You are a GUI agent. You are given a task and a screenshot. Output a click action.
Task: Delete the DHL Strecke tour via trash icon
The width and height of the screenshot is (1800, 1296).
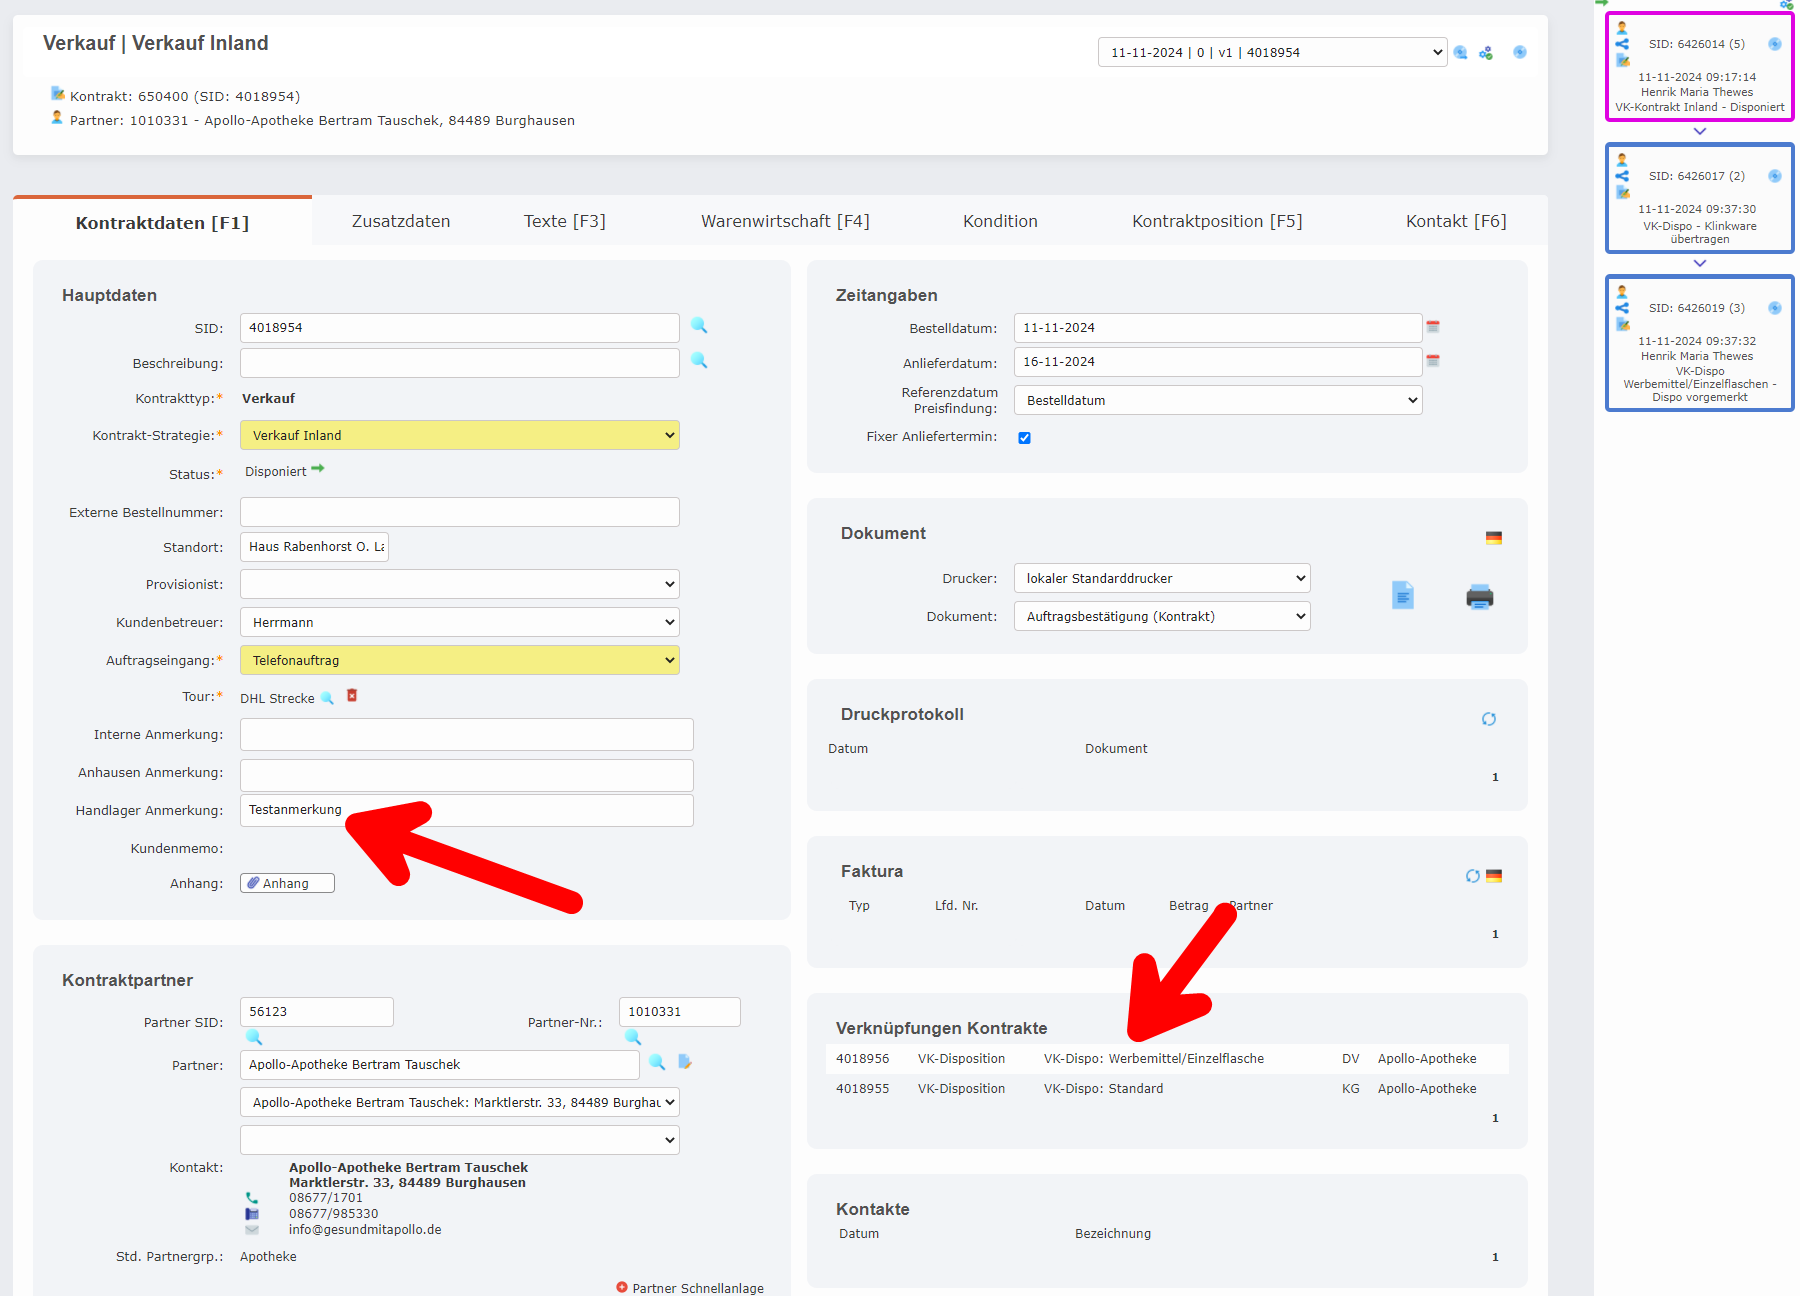click(x=352, y=696)
